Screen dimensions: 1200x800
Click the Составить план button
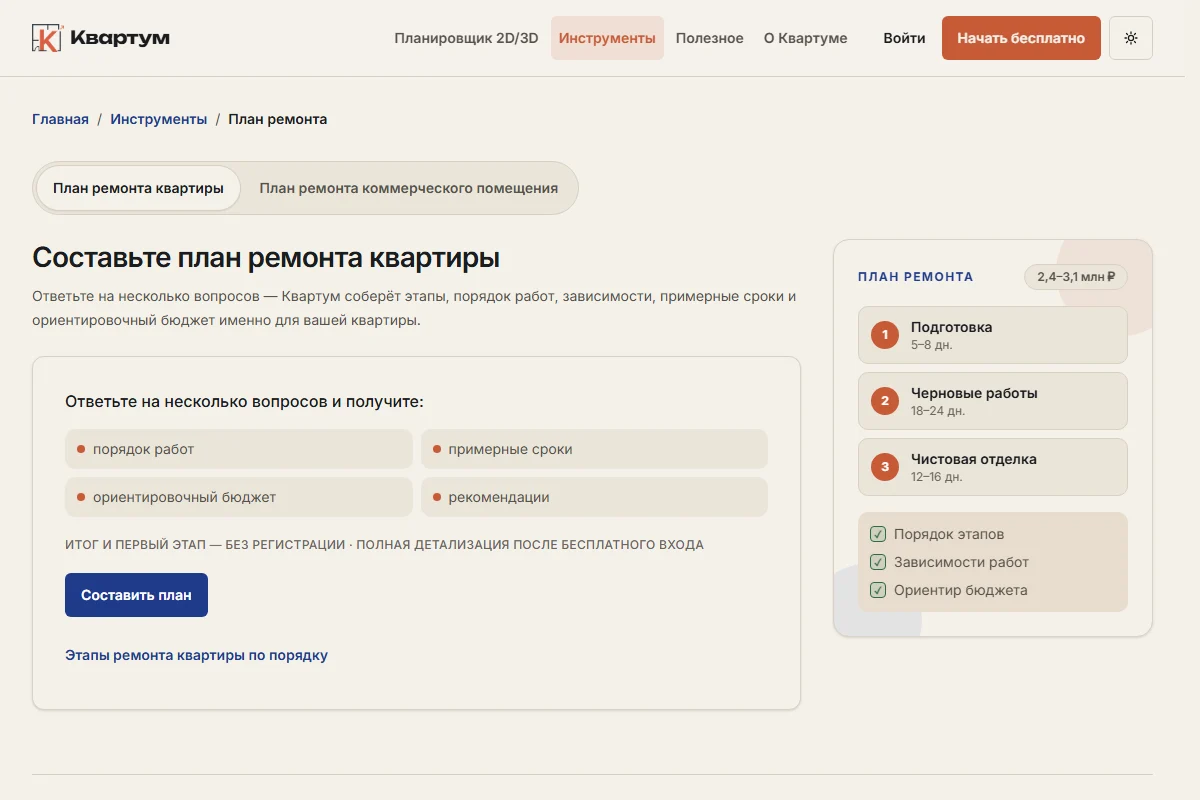pyautogui.click(x=136, y=595)
